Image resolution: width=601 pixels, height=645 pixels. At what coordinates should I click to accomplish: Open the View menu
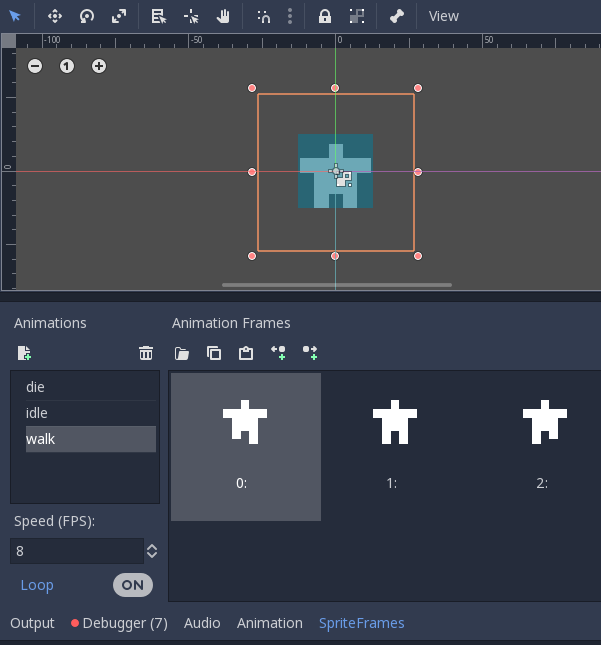(443, 16)
